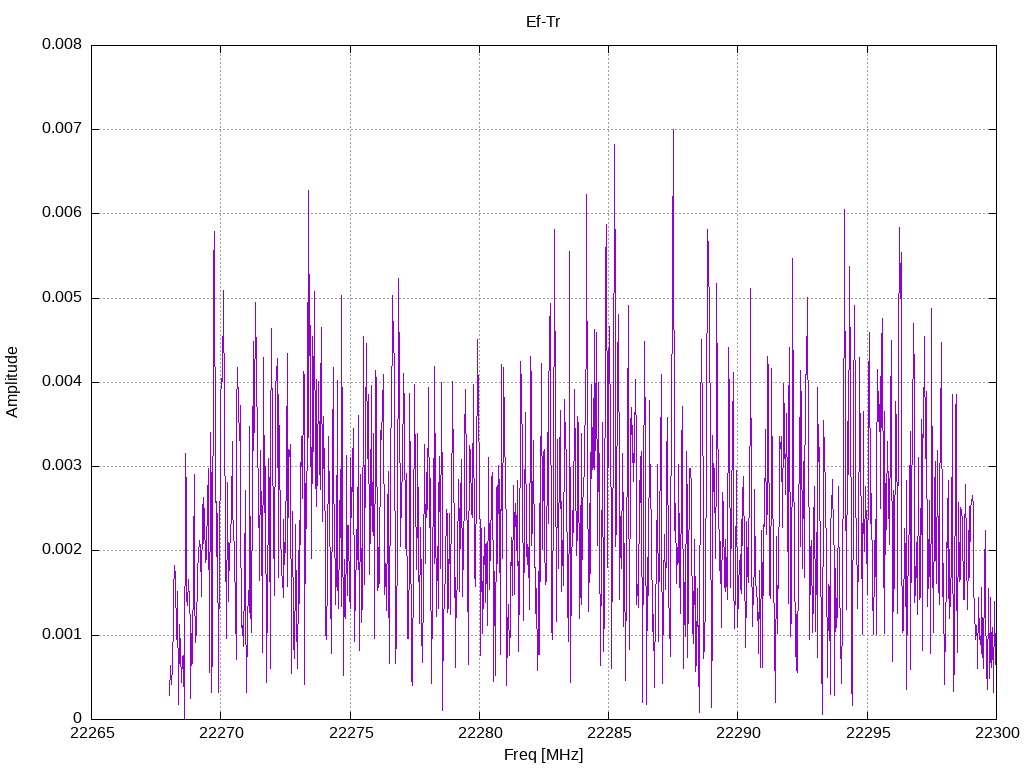Click the x-axis tick label 22275
The height and width of the screenshot is (768, 1024).
pos(351,733)
